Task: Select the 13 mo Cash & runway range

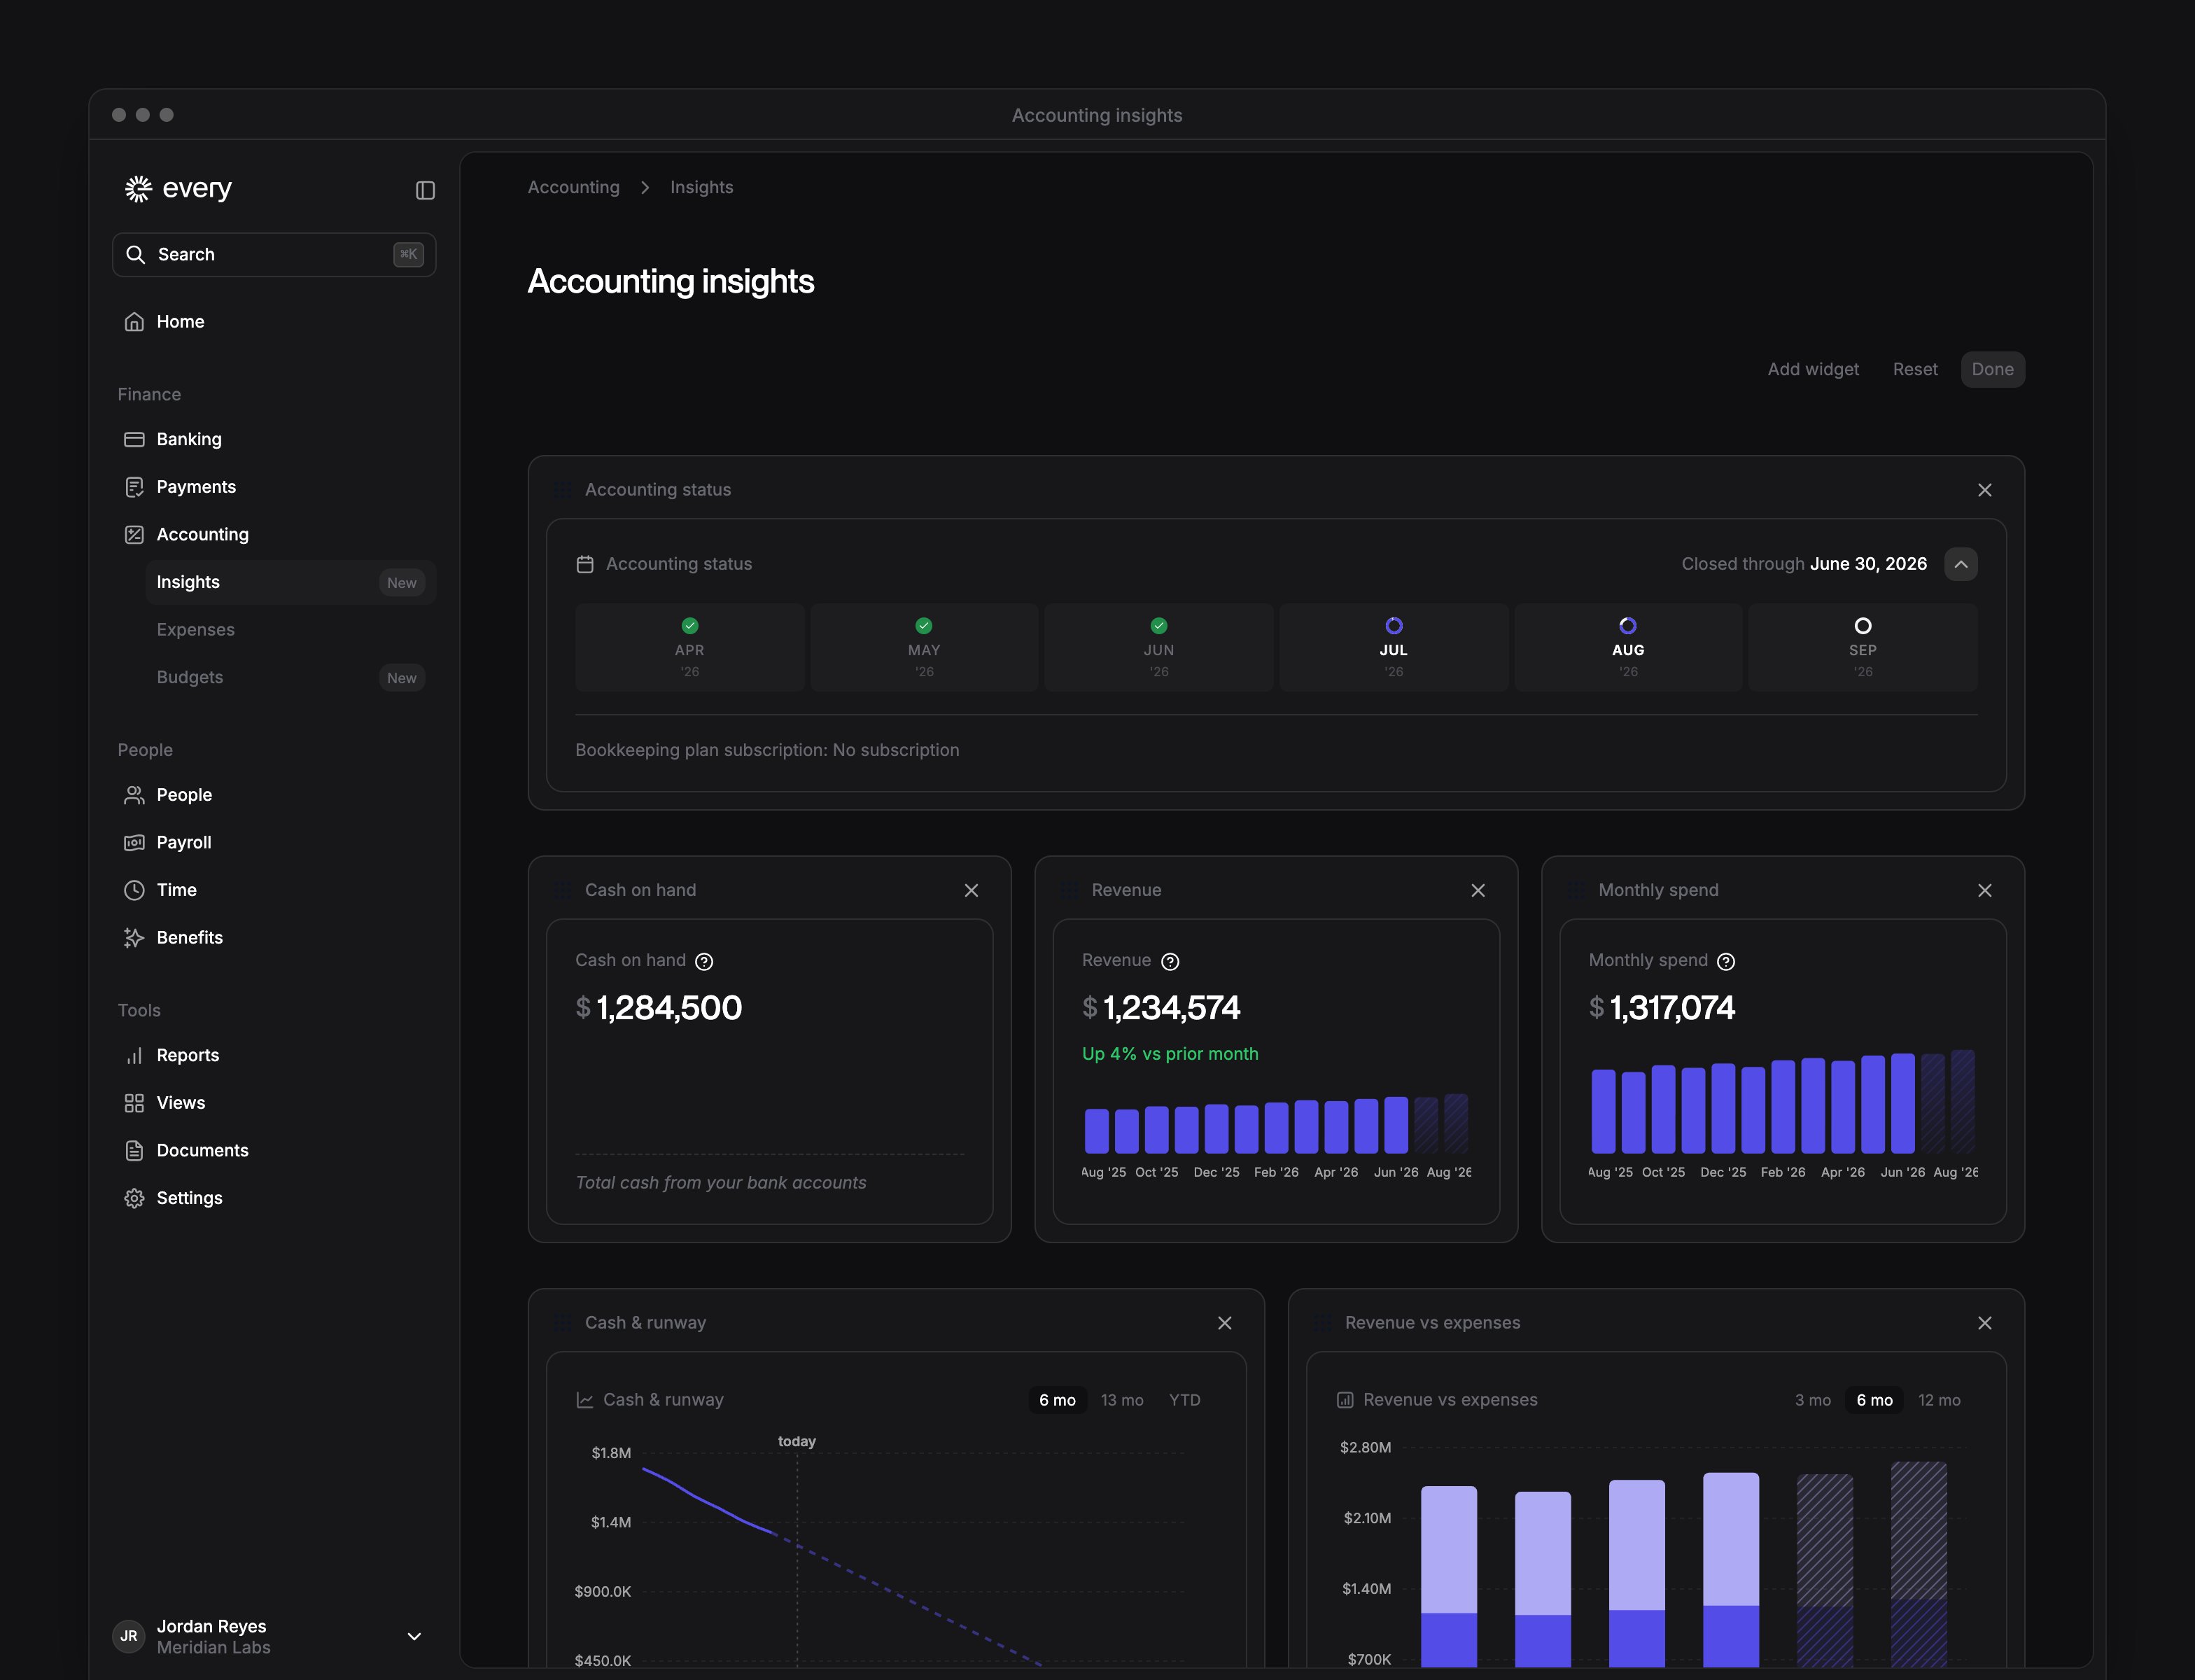Action: [x=1122, y=1400]
